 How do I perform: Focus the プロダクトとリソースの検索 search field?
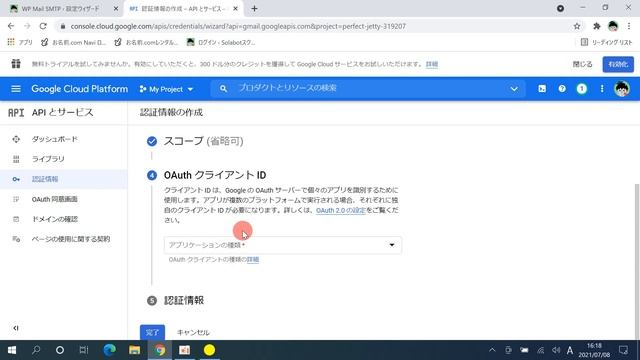367,88
